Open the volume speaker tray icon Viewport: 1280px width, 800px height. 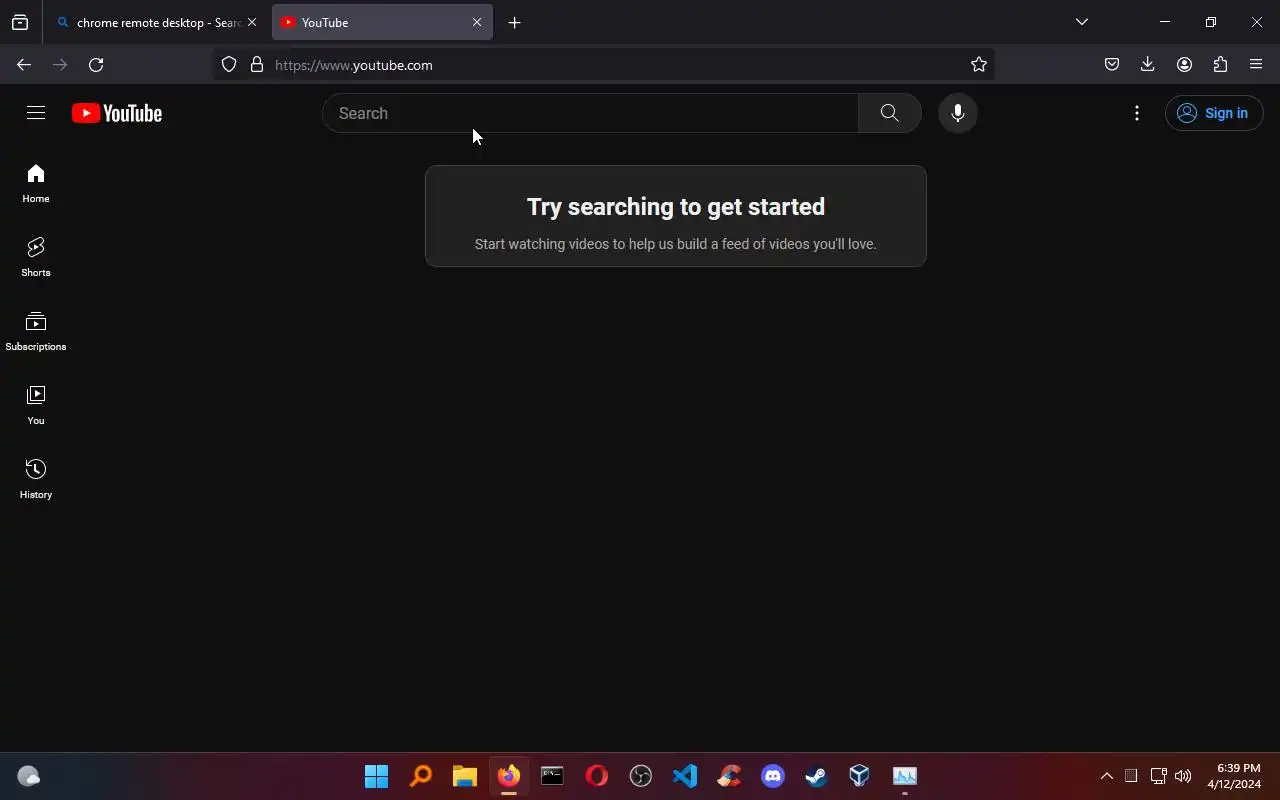pos(1184,776)
